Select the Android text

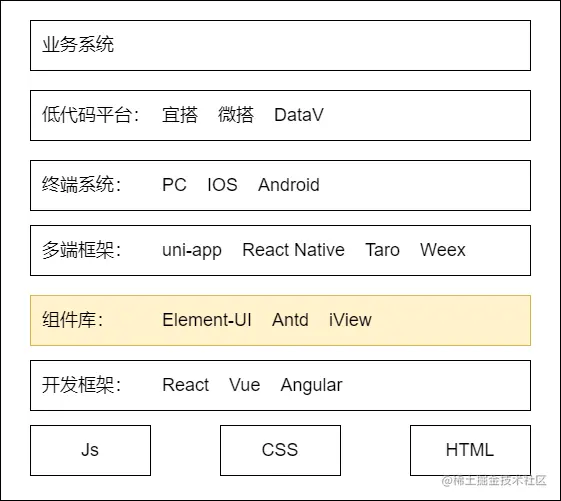[289, 185]
